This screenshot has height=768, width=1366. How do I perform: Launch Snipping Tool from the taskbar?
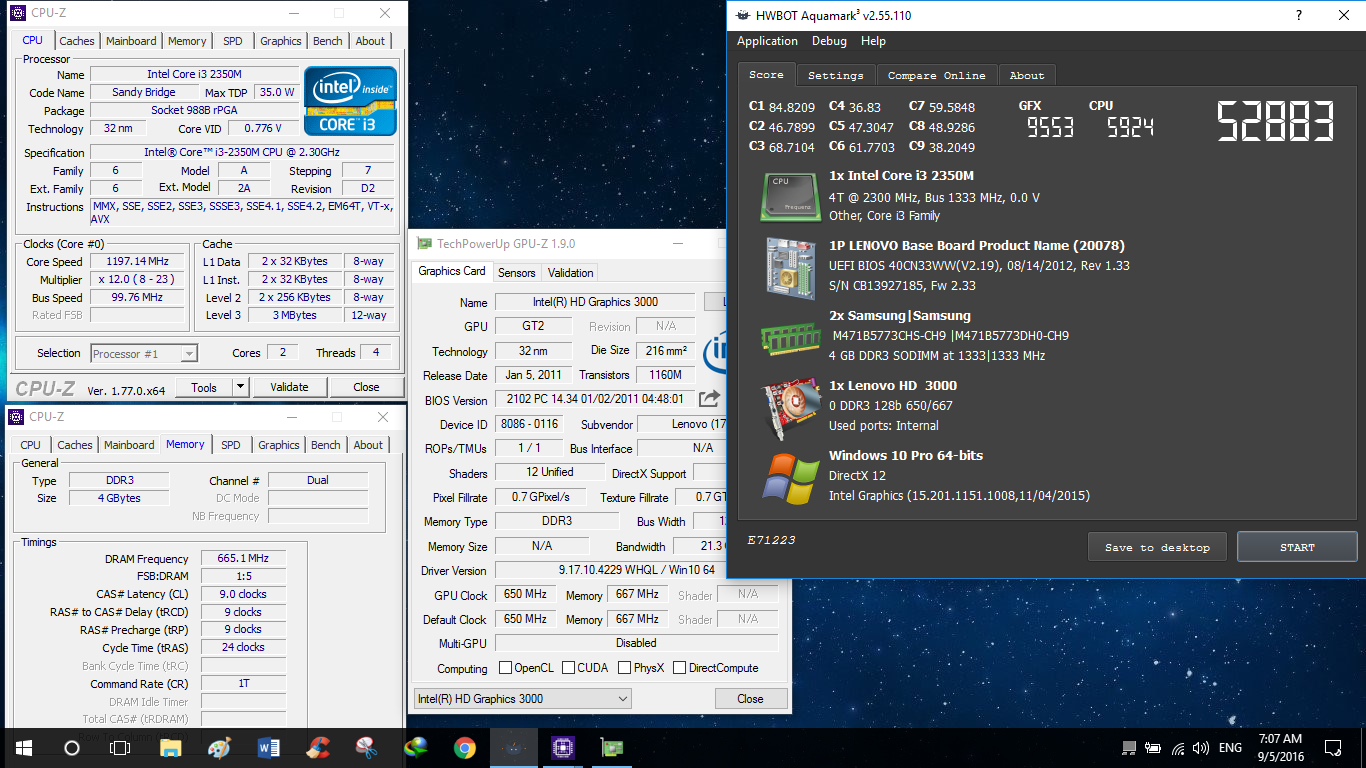click(x=367, y=747)
